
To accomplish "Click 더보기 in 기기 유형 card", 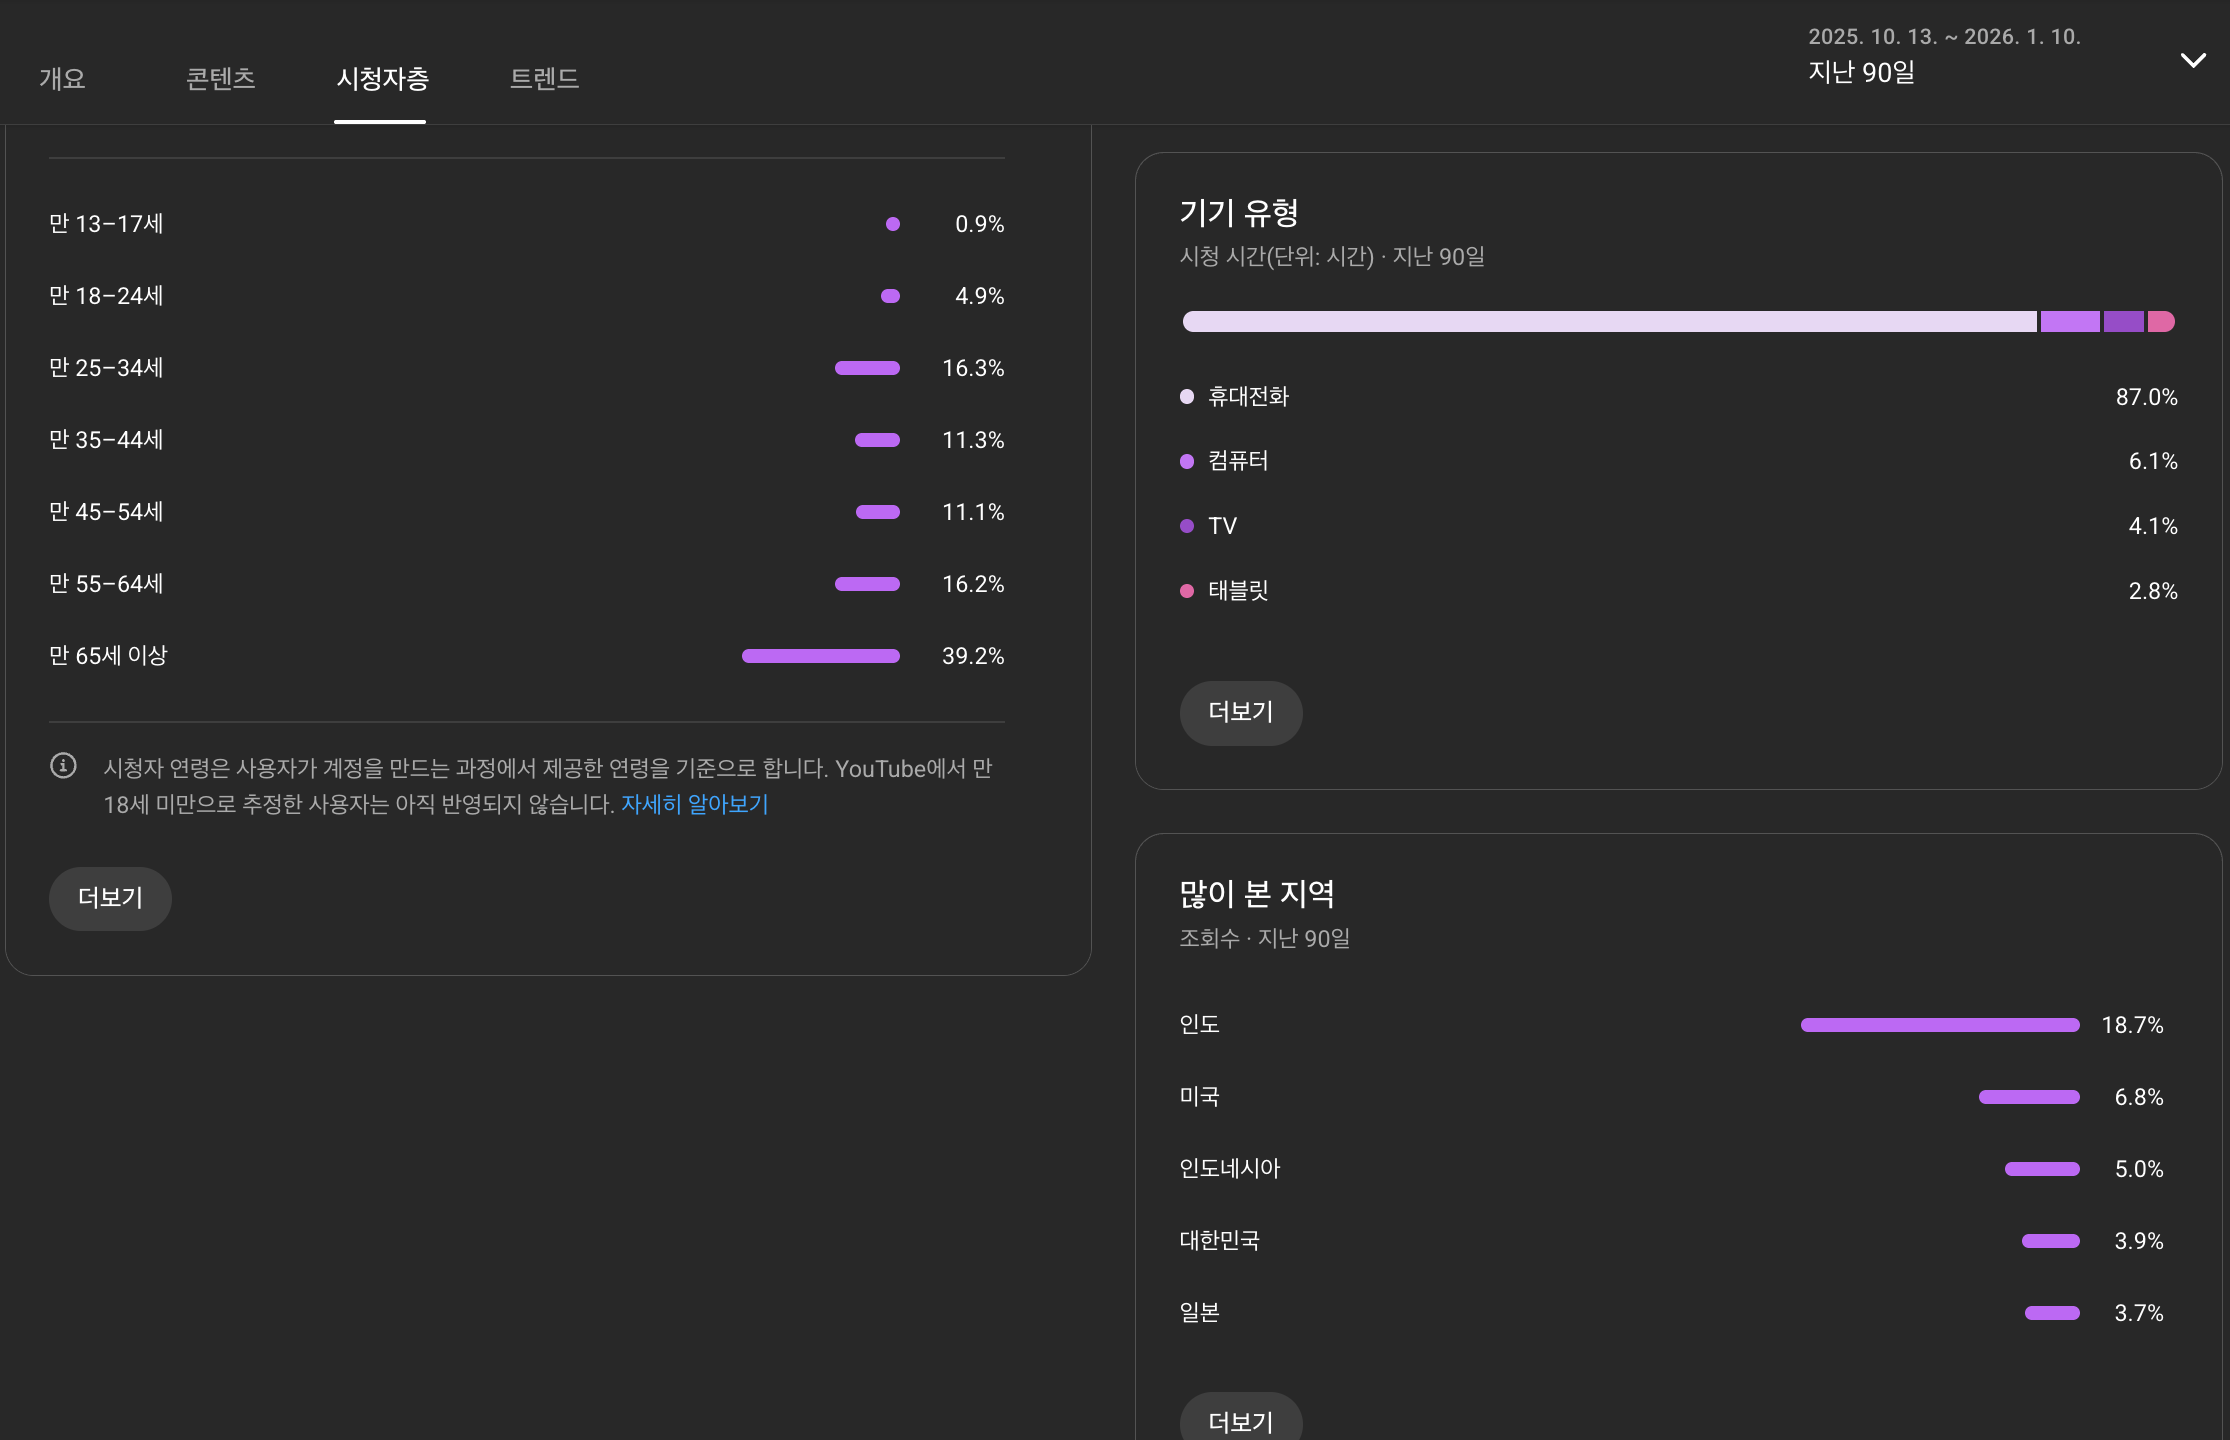I will (1240, 712).
